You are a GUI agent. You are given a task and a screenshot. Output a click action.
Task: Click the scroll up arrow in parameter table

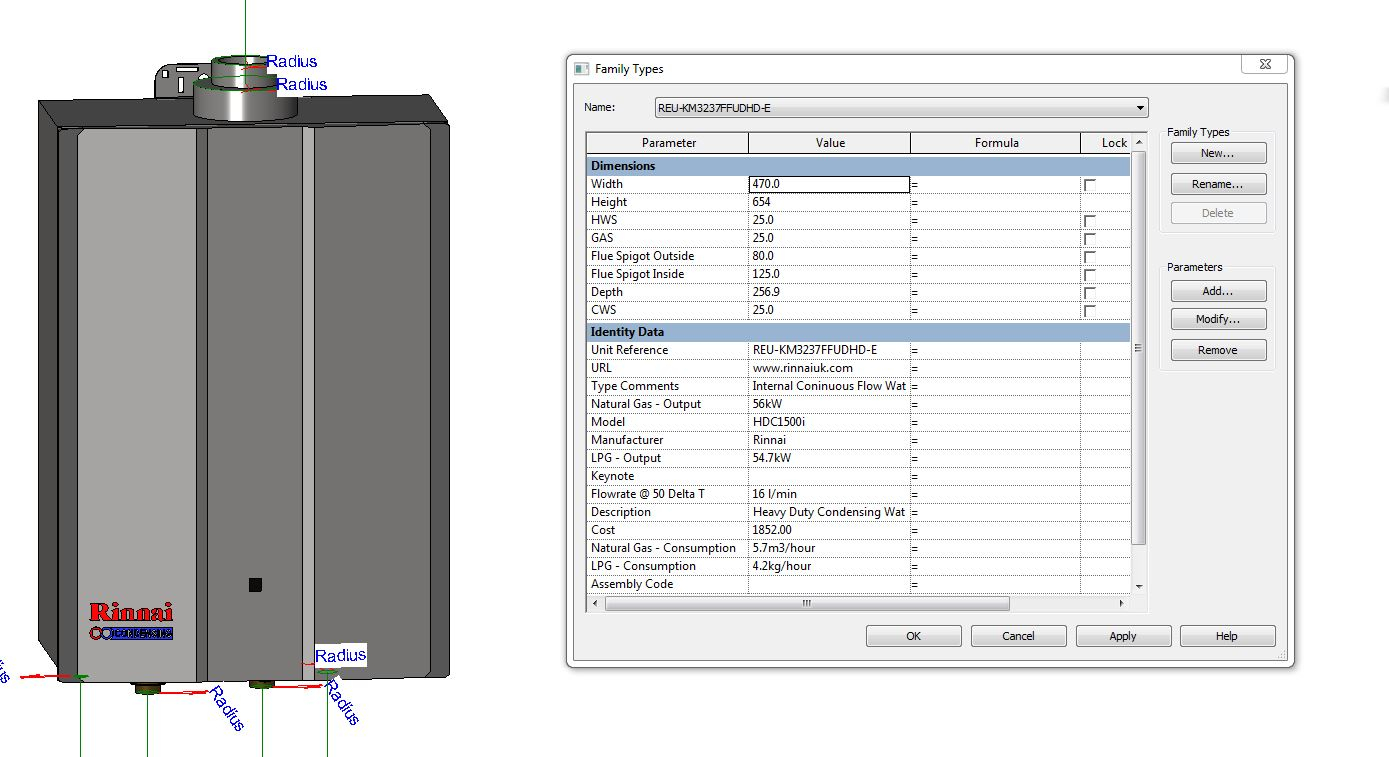click(x=1139, y=143)
